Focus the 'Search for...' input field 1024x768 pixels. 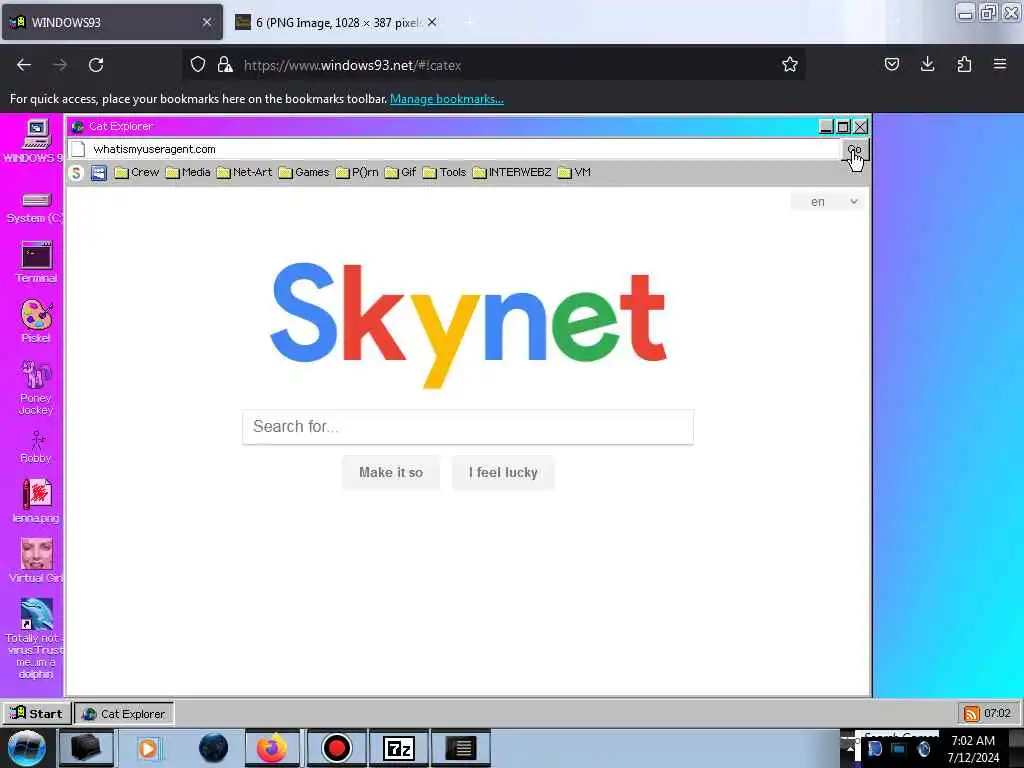(x=468, y=427)
